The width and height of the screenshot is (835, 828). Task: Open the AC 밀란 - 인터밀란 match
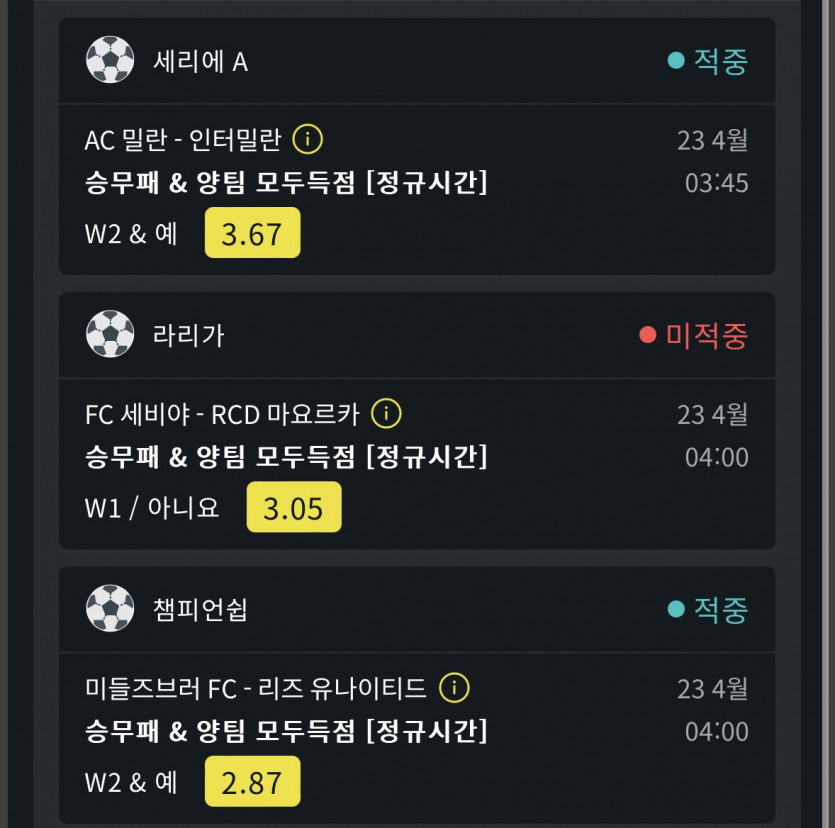tap(183, 140)
